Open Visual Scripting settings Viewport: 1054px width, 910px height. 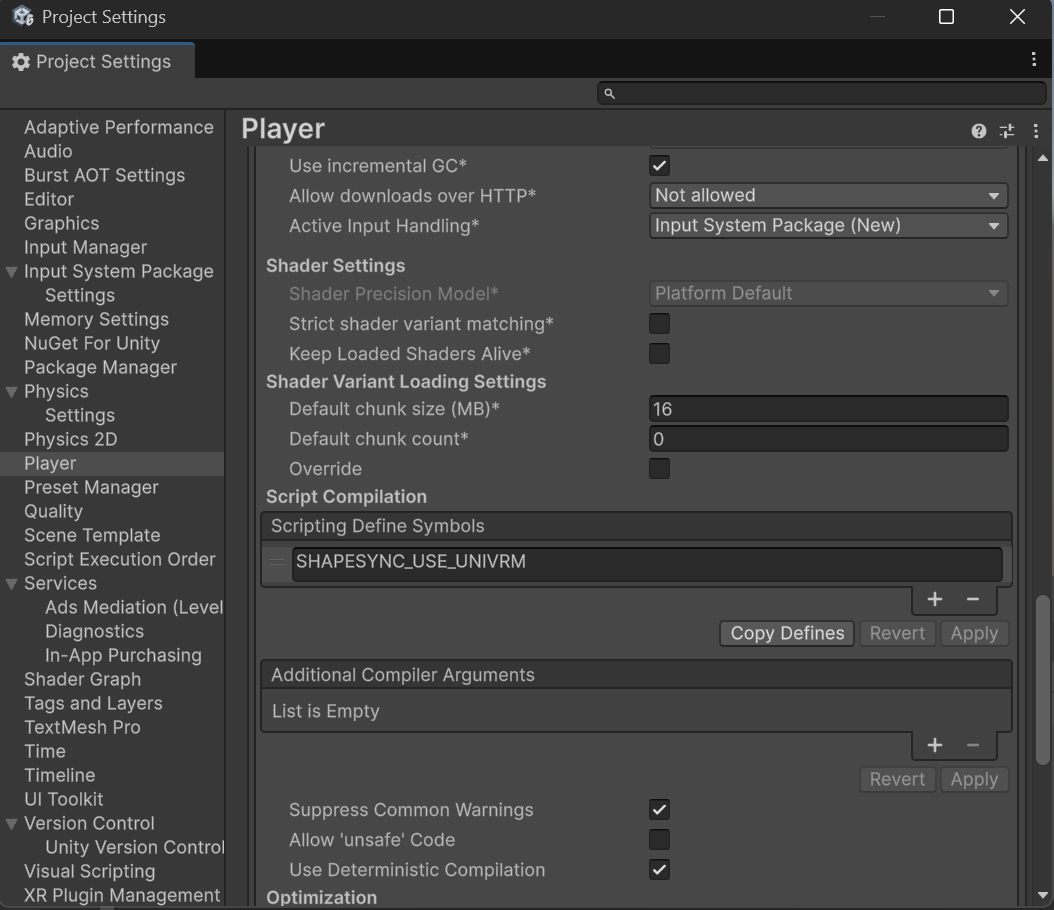tap(89, 871)
